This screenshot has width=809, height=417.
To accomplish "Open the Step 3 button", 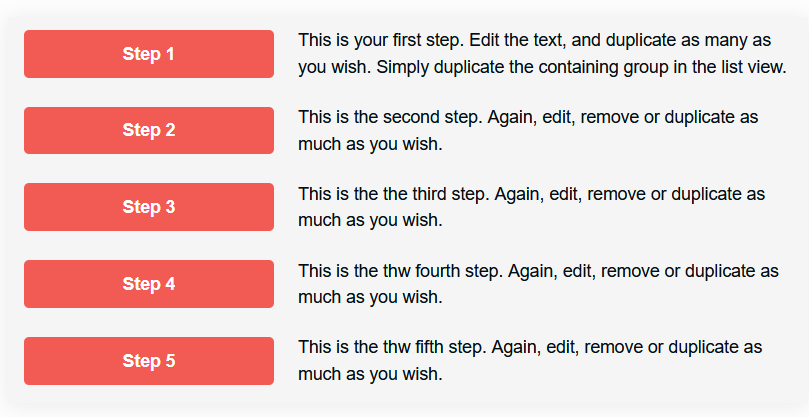I will [x=149, y=207].
